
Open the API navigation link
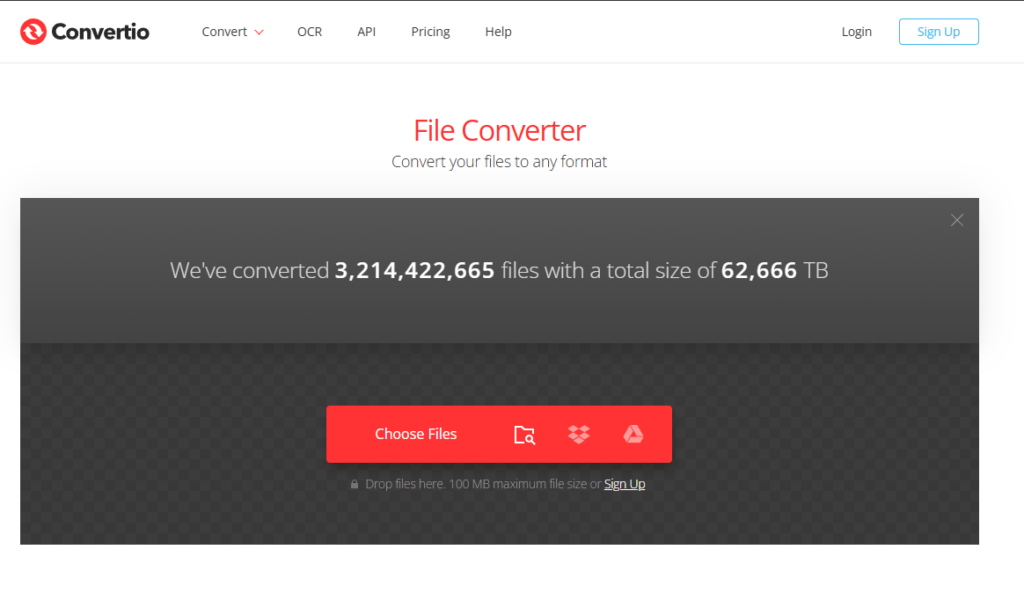click(366, 32)
